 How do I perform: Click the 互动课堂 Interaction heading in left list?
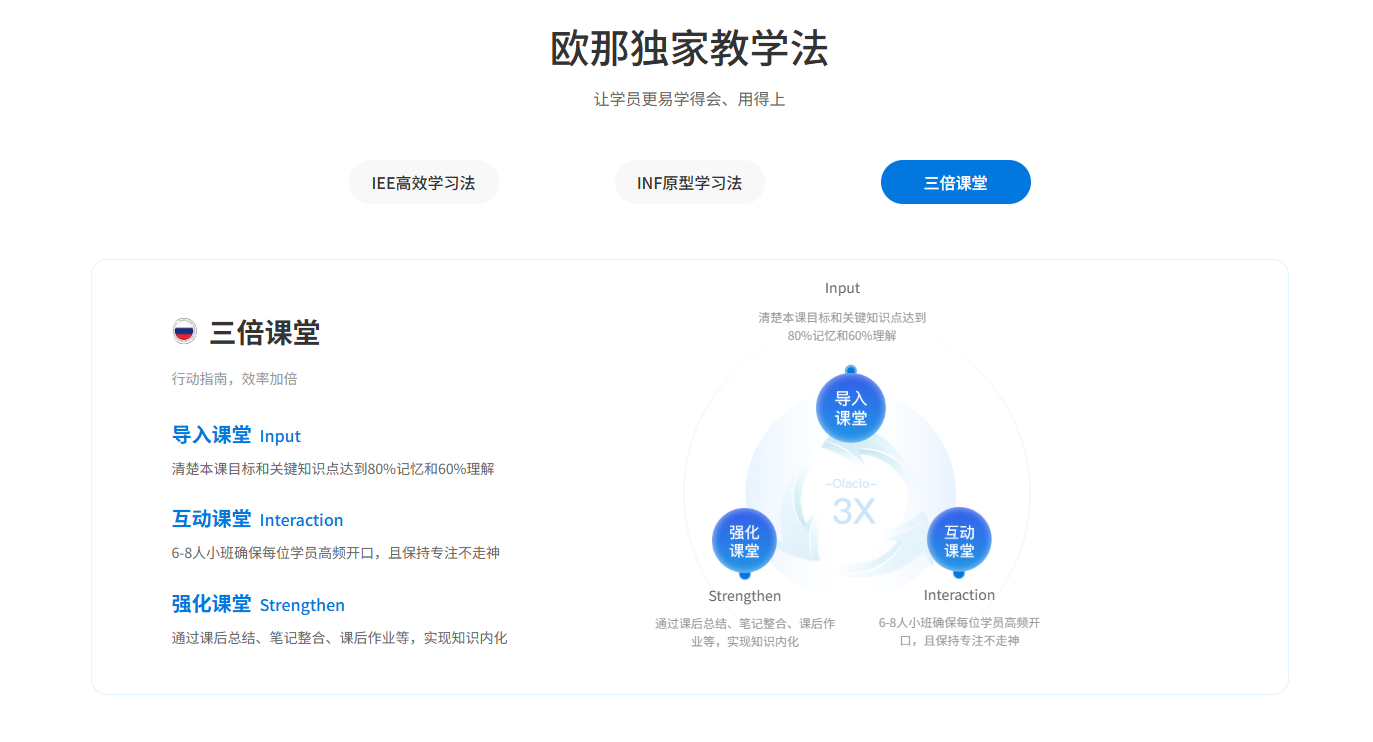point(257,519)
